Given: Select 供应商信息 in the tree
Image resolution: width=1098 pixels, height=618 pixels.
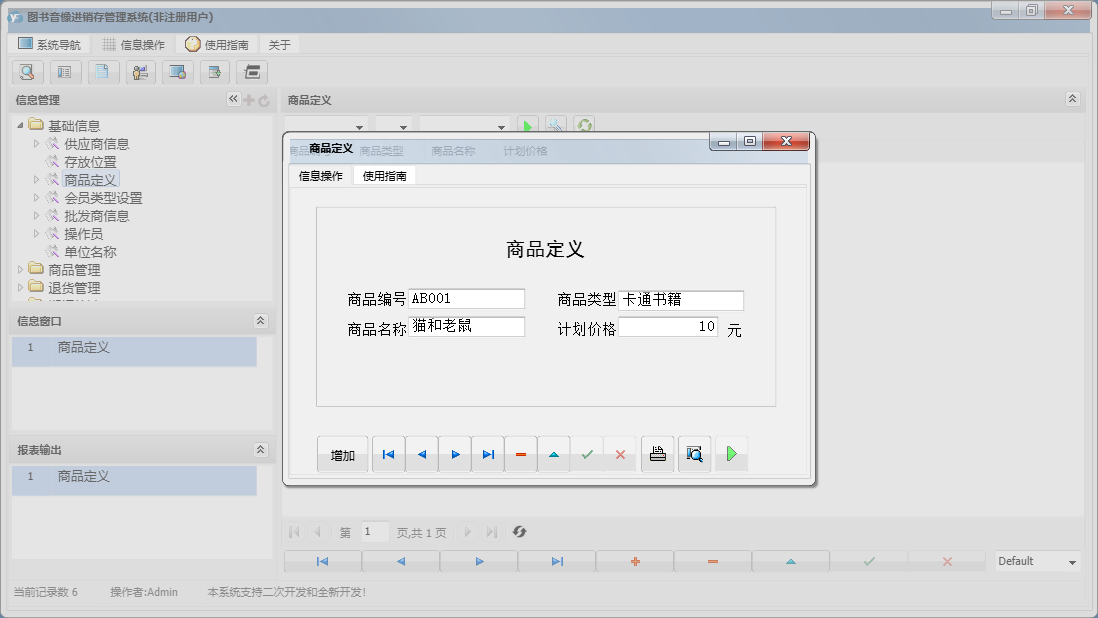Looking at the screenshot, I should 96,144.
